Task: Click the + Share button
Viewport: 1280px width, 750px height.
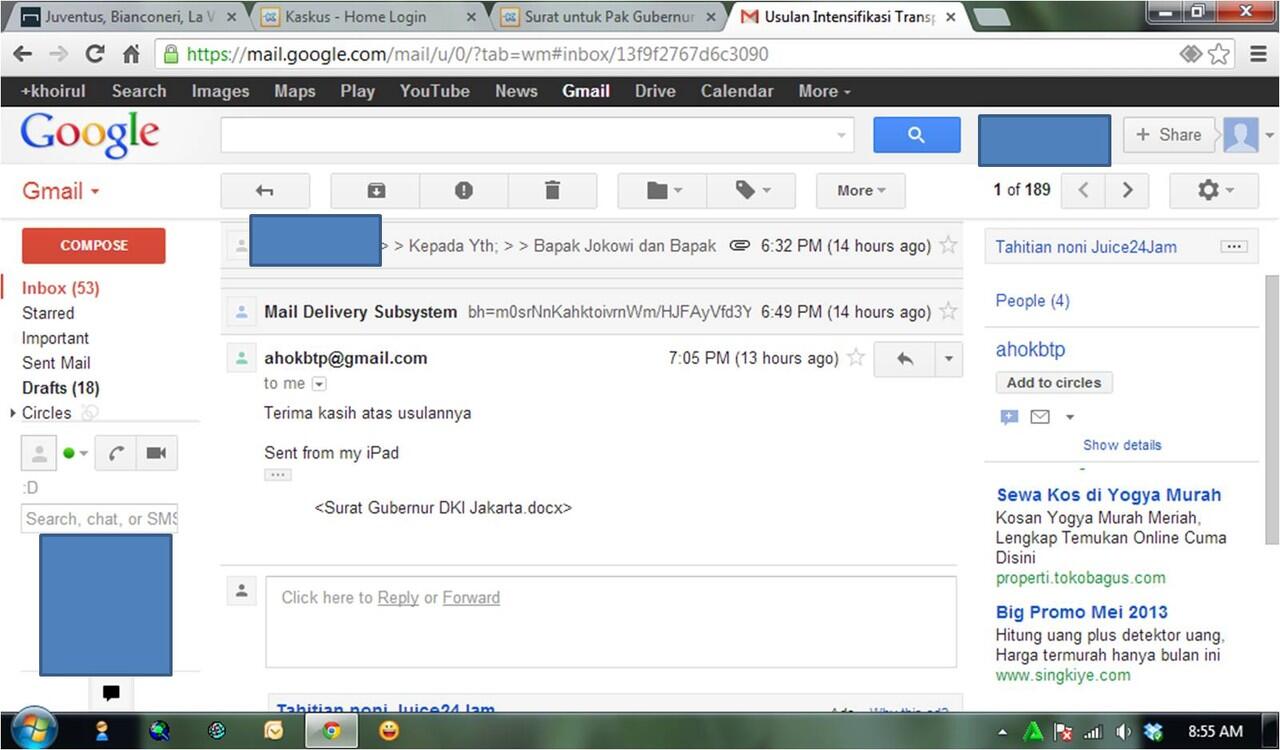Action: [x=1168, y=135]
